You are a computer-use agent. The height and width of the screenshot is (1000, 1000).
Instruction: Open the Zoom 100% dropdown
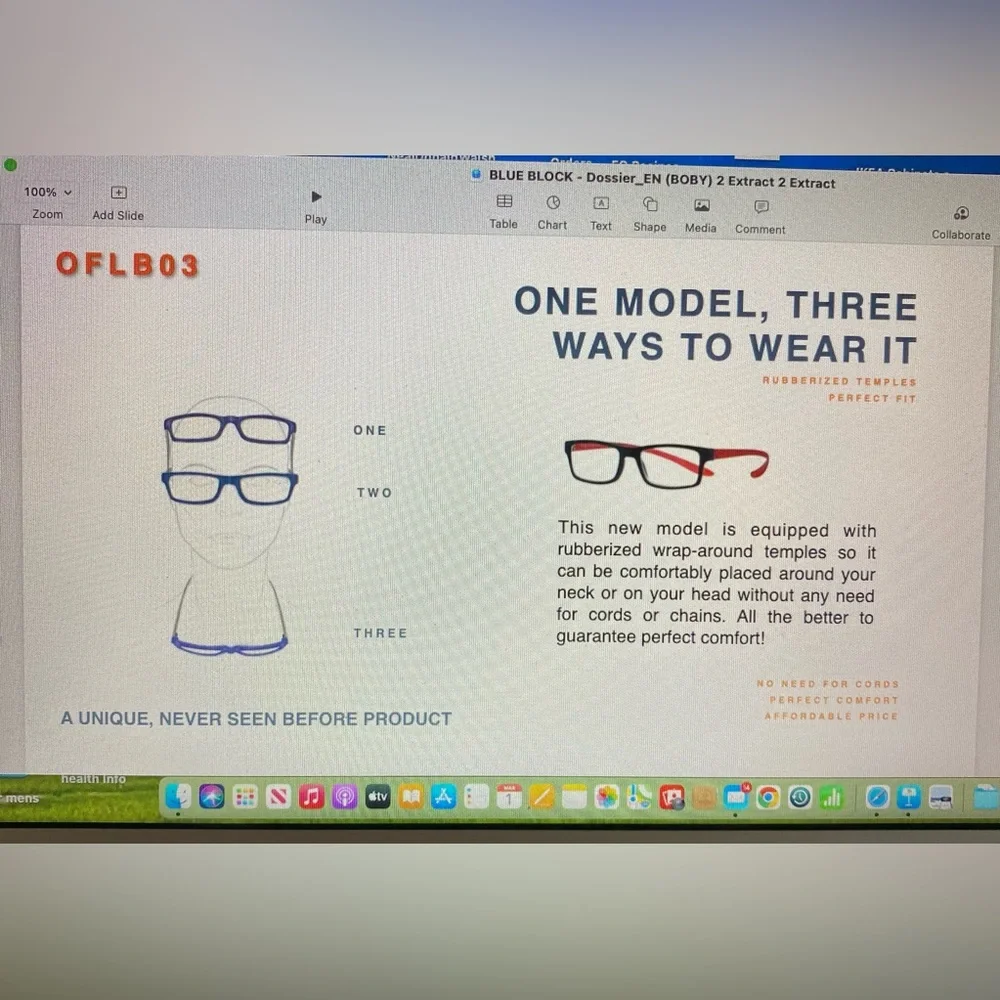(x=48, y=192)
